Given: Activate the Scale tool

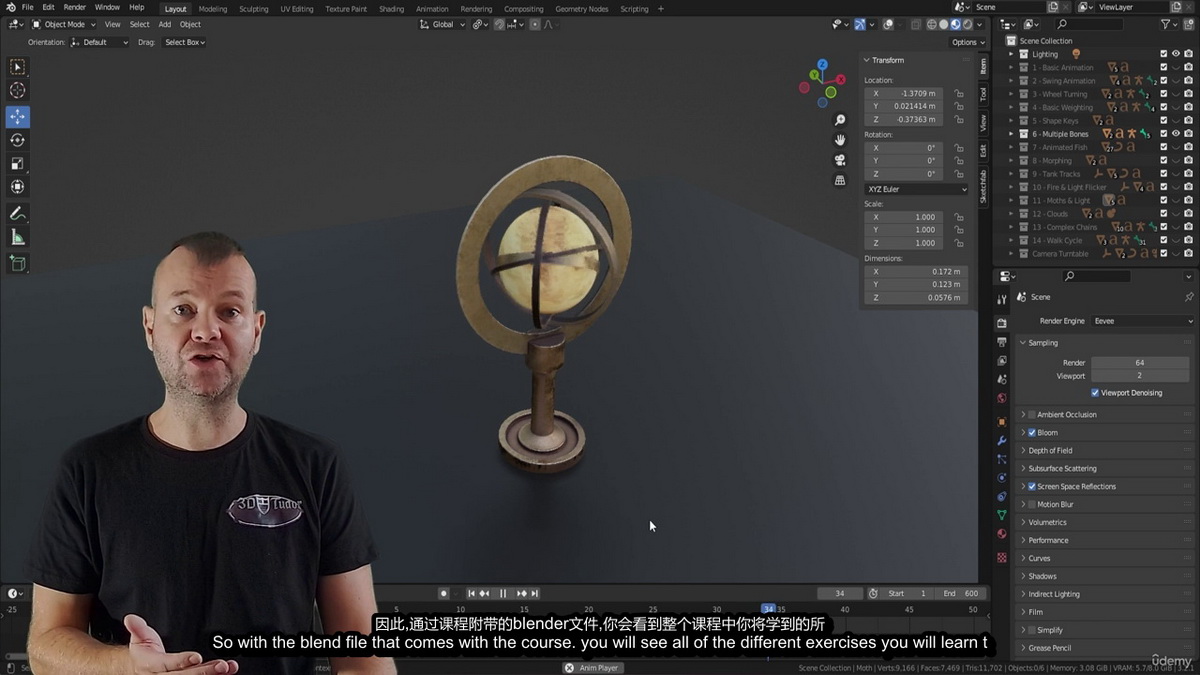Looking at the screenshot, I should click(x=17, y=163).
